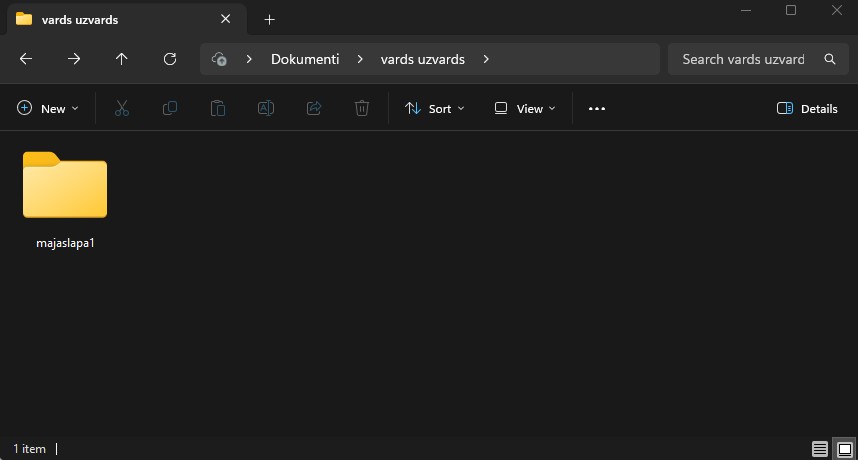Click the Copy icon in toolbar
The width and height of the screenshot is (858, 460).
point(170,108)
